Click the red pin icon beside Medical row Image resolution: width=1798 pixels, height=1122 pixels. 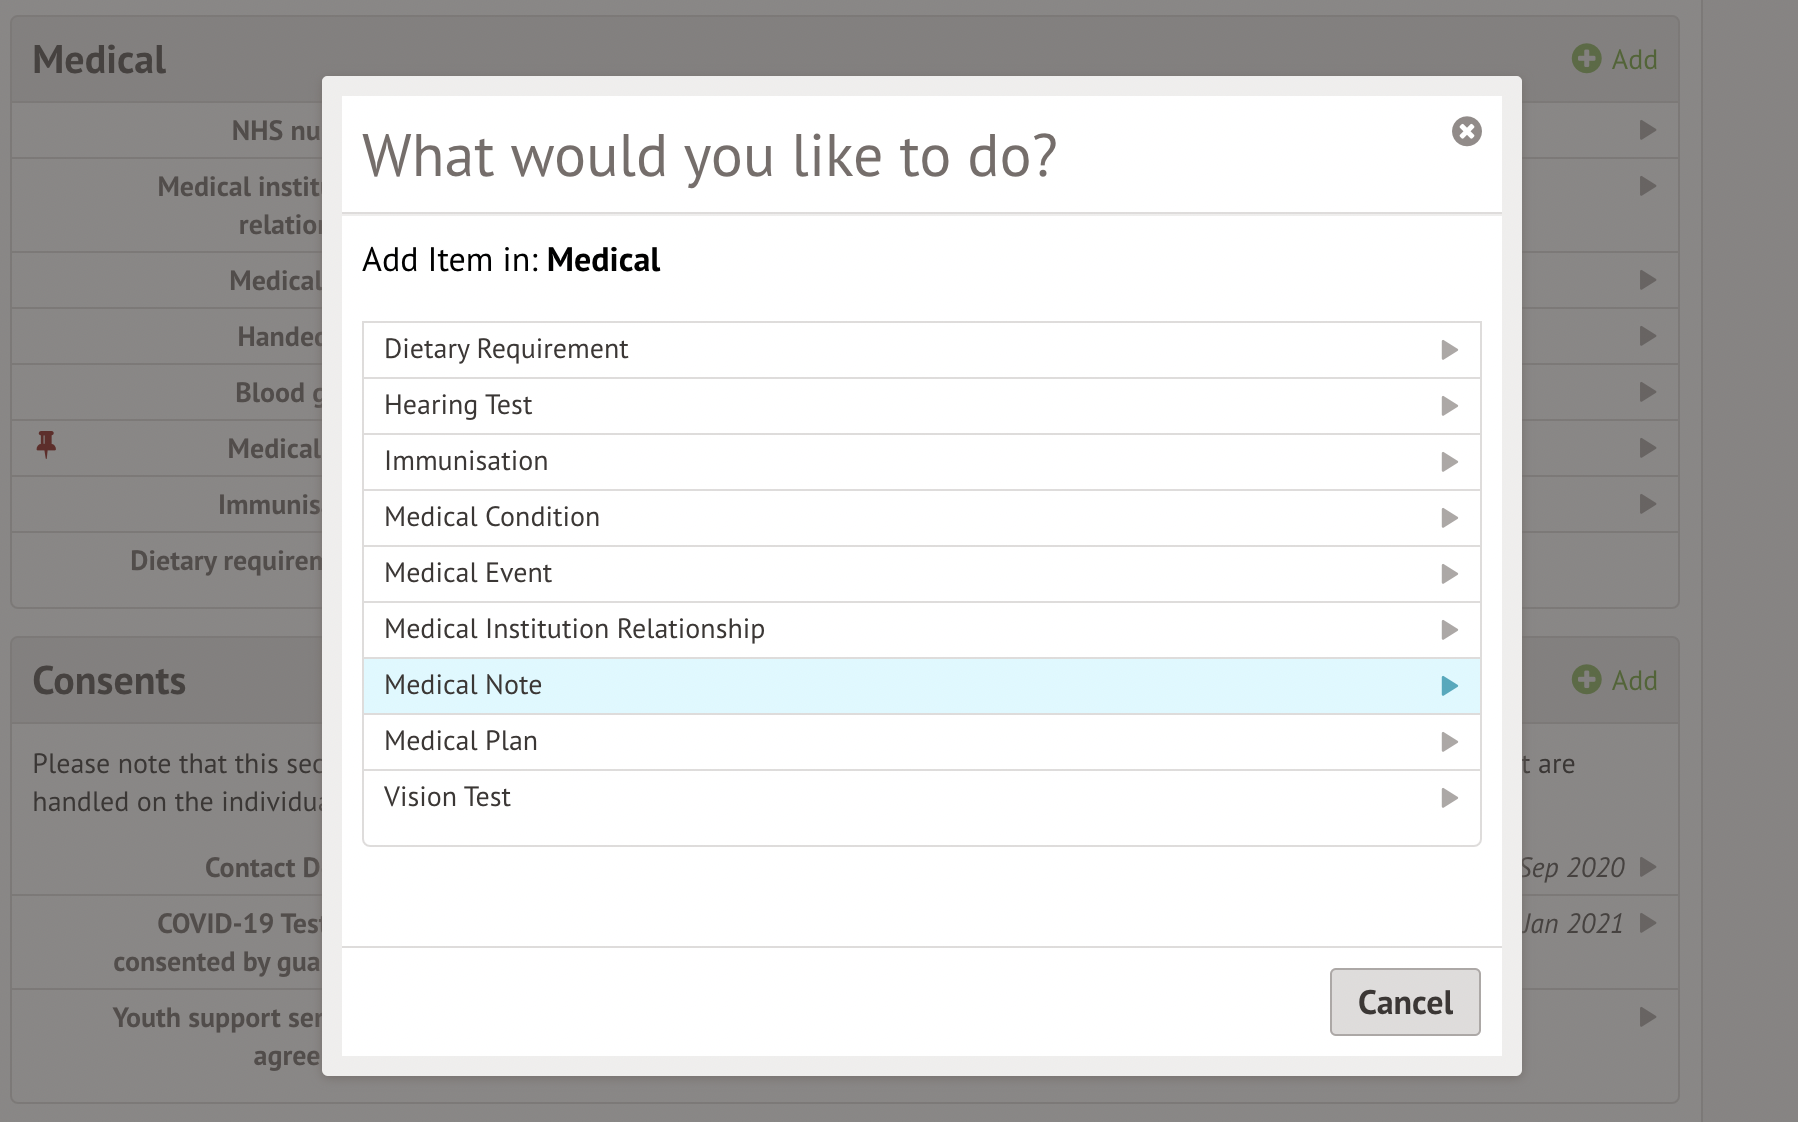coord(46,444)
